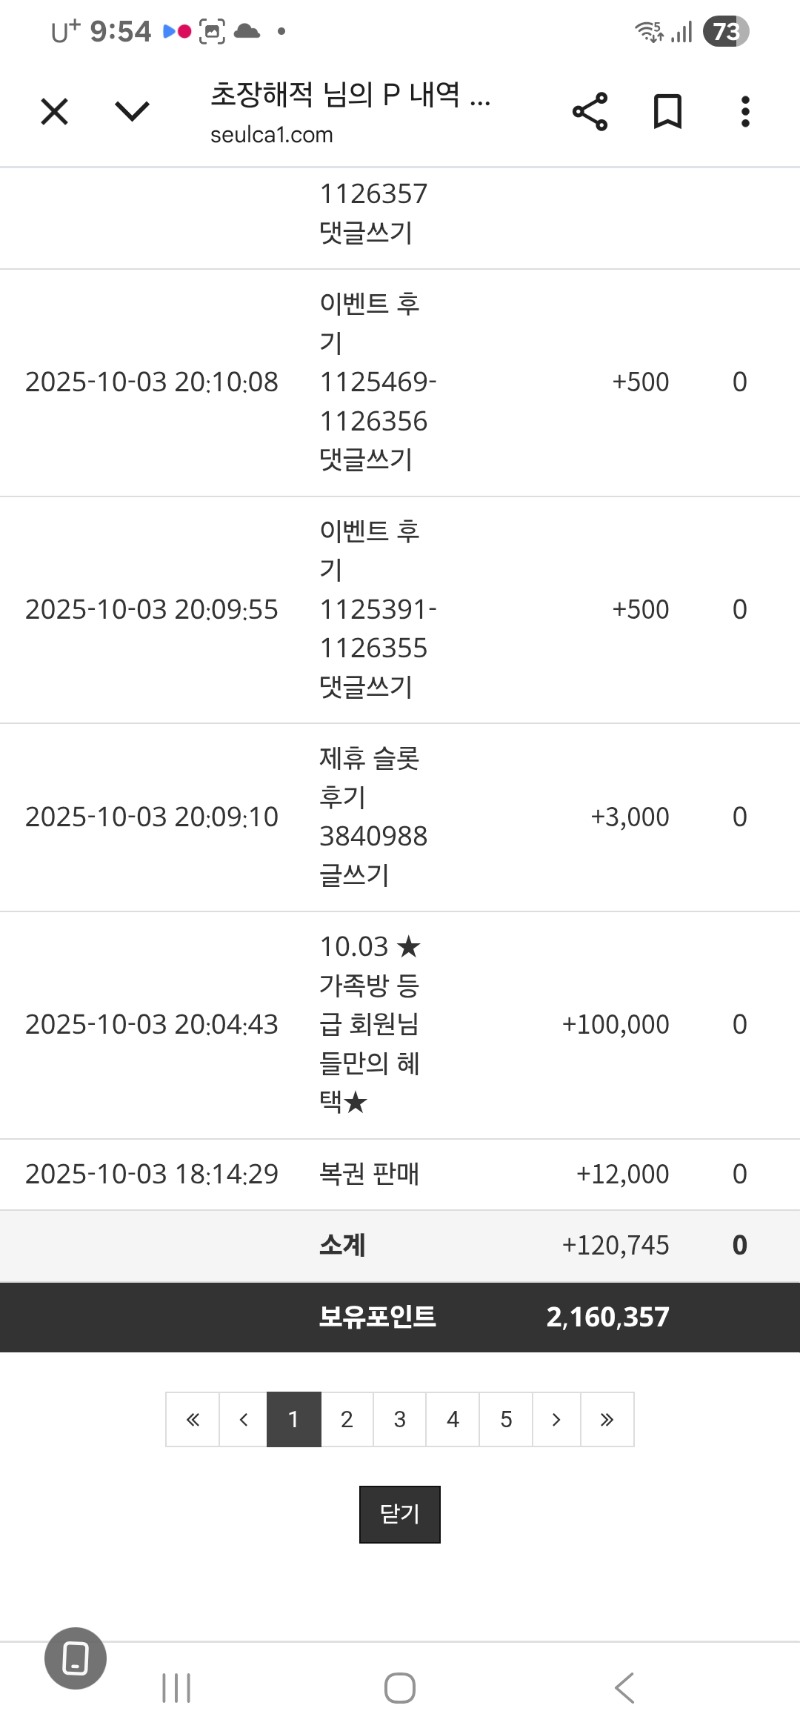Bookmark this page with bookmark icon
The image size is (800, 1734).
click(x=667, y=111)
